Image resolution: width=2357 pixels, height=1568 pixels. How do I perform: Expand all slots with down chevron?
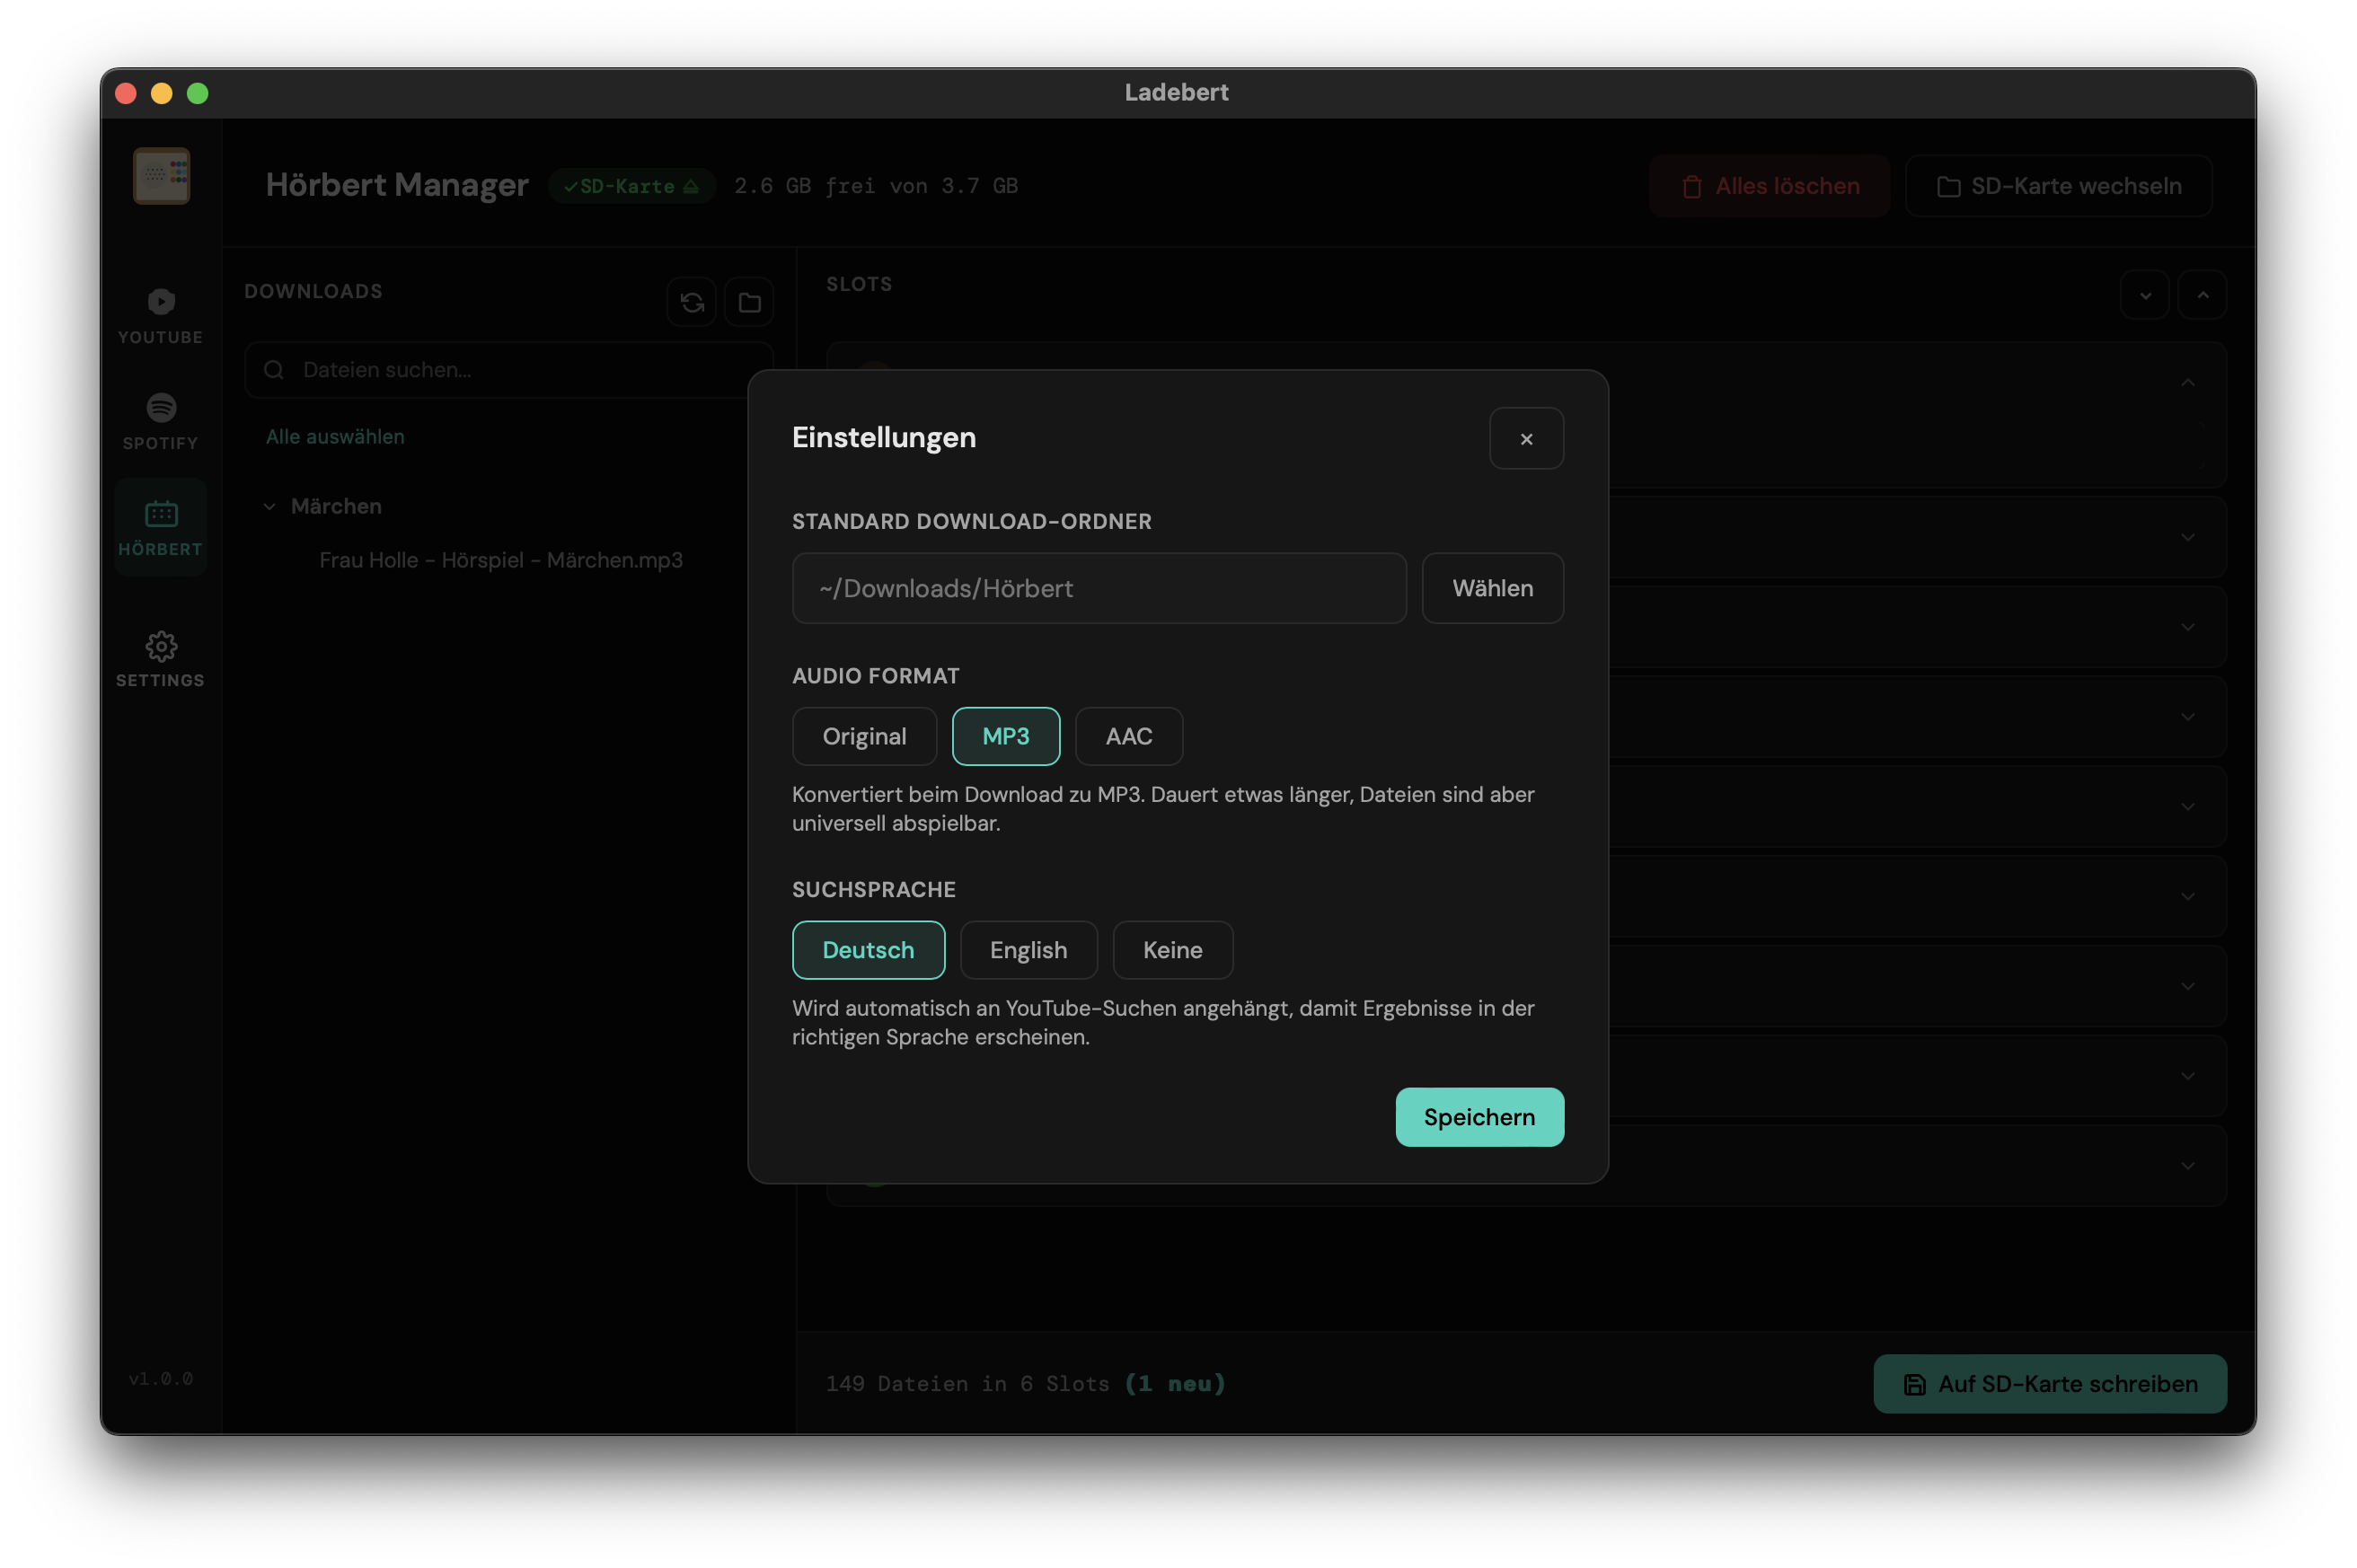pyautogui.click(x=2144, y=295)
